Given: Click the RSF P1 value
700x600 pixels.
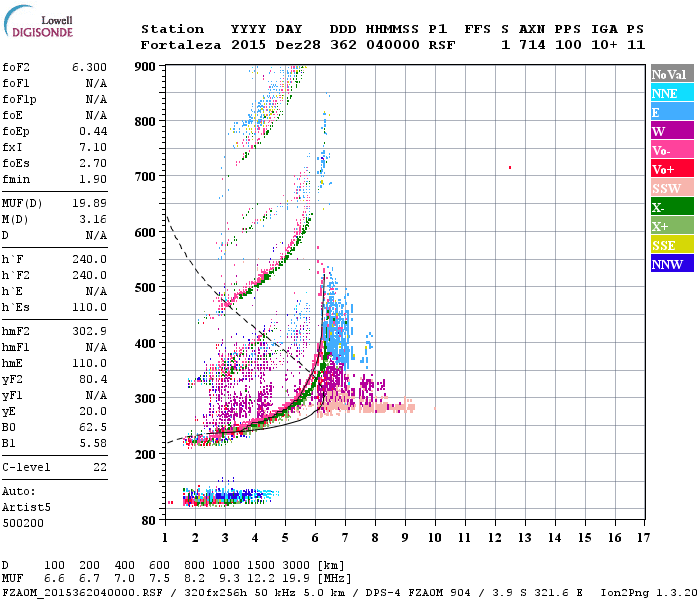Looking at the screenshot, I should [x=442, y=46].
